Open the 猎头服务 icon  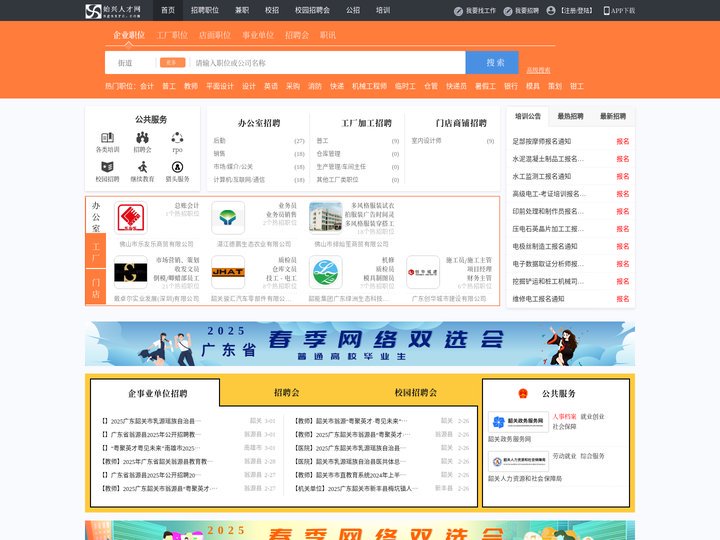pyautogui.click(x=177, y=167)
